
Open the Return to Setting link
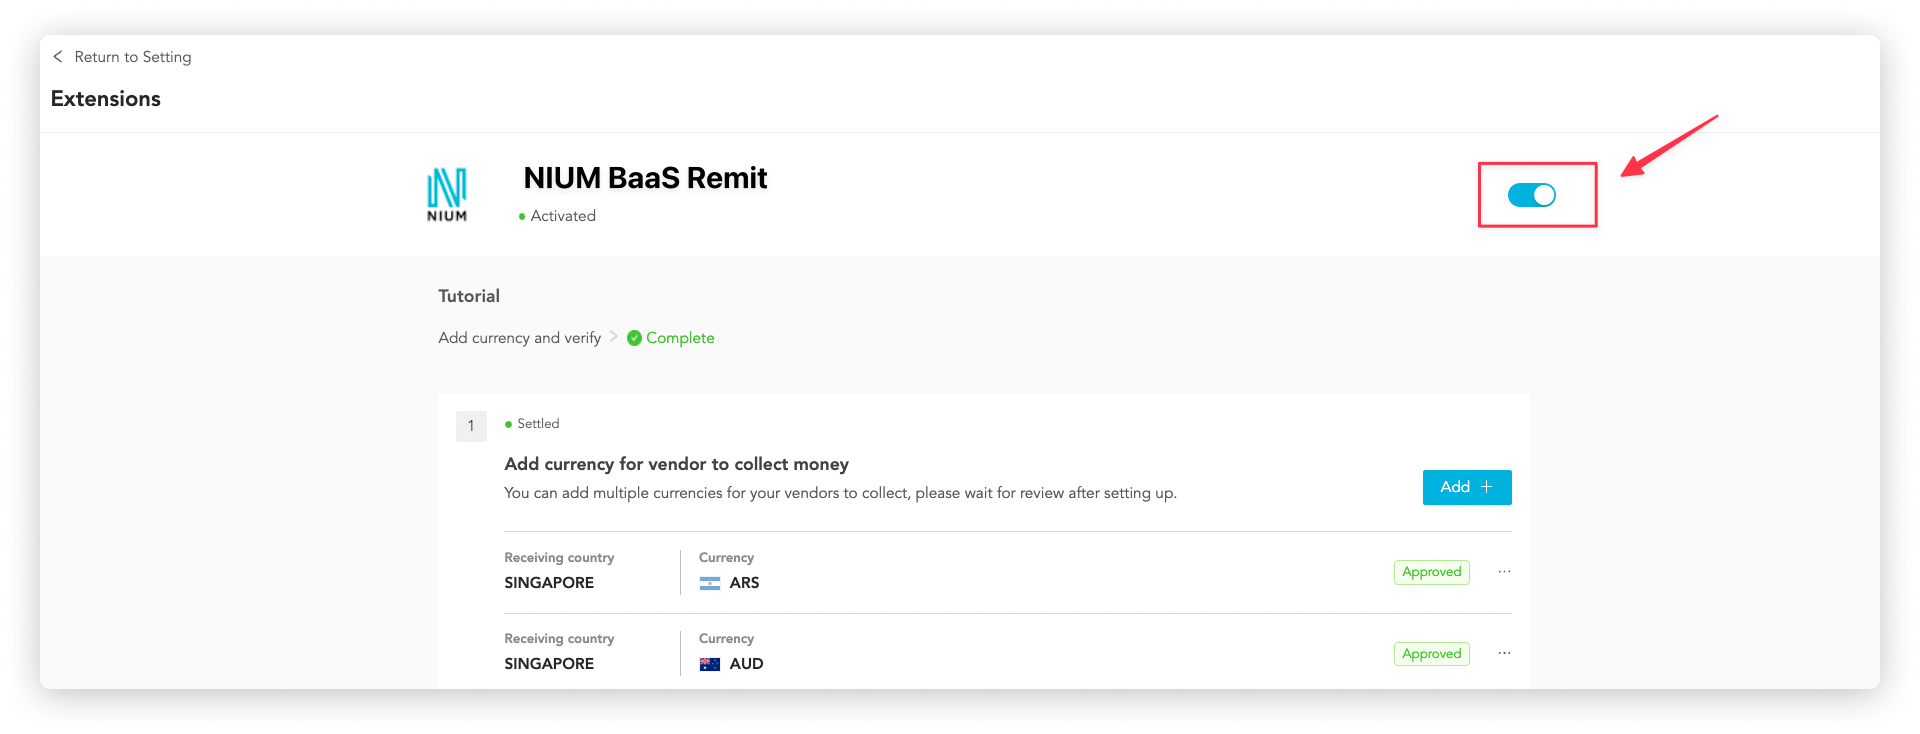coord(132,57)
